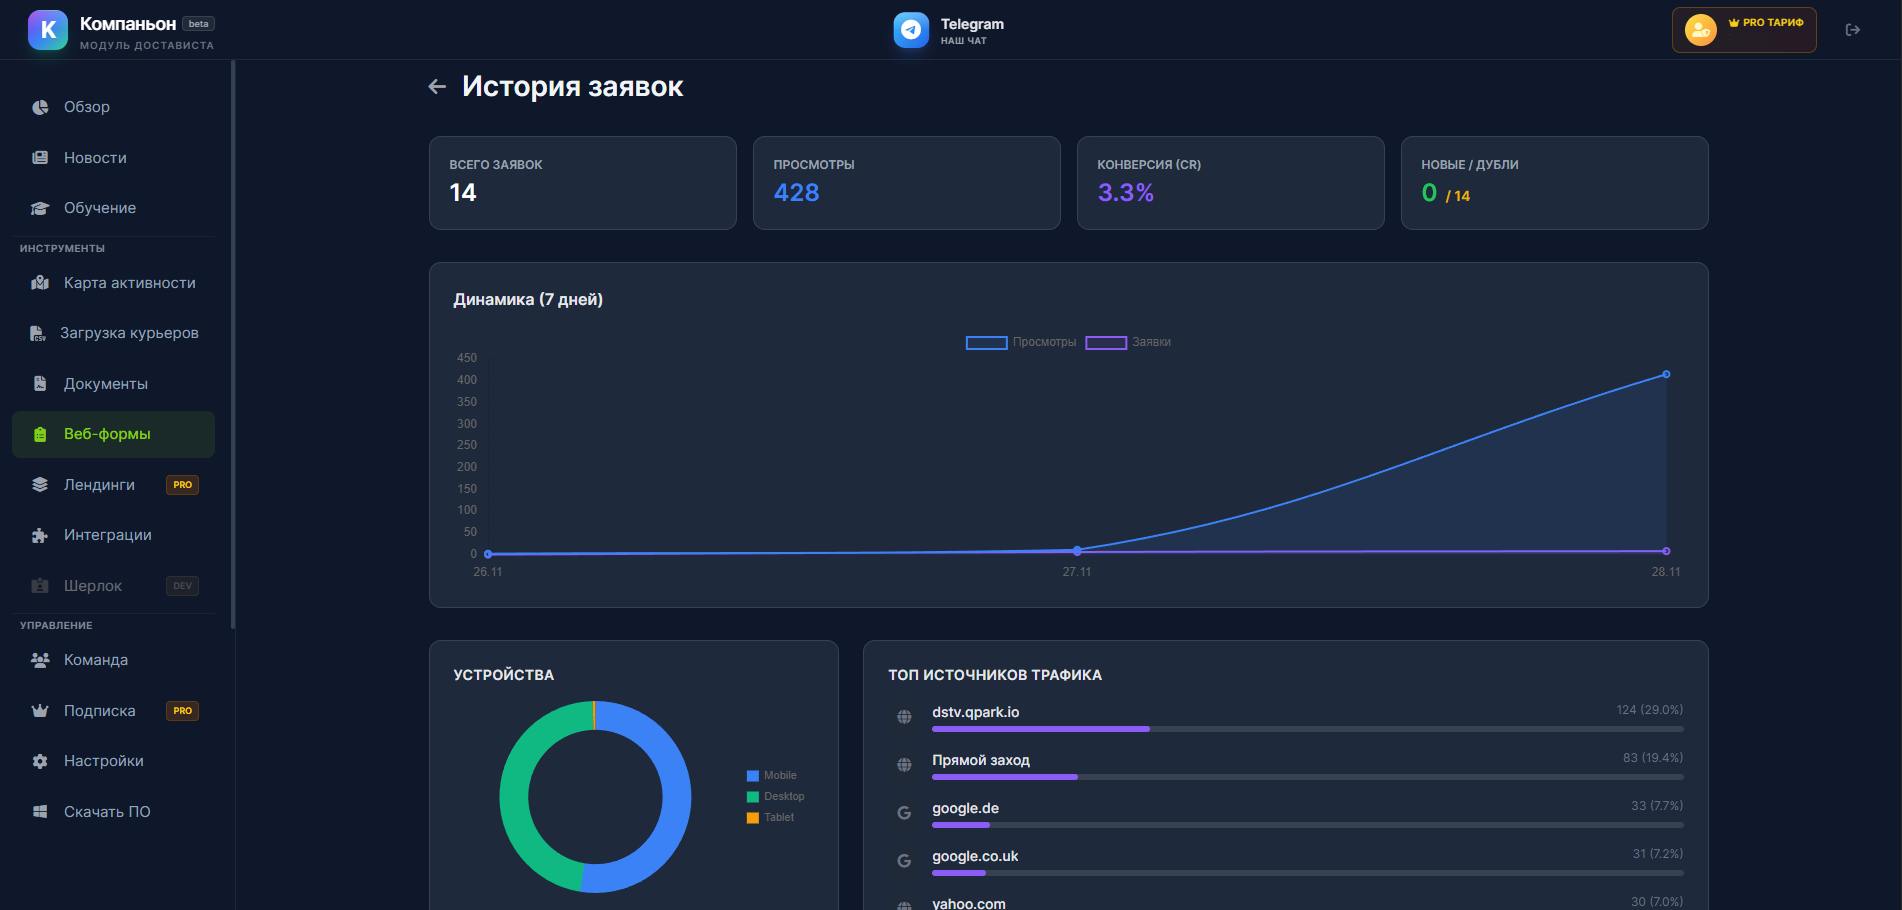1902x910 pixels.
Task: Click the Загрузка курьеров CSV icon
Action: [x=38, y=334]
